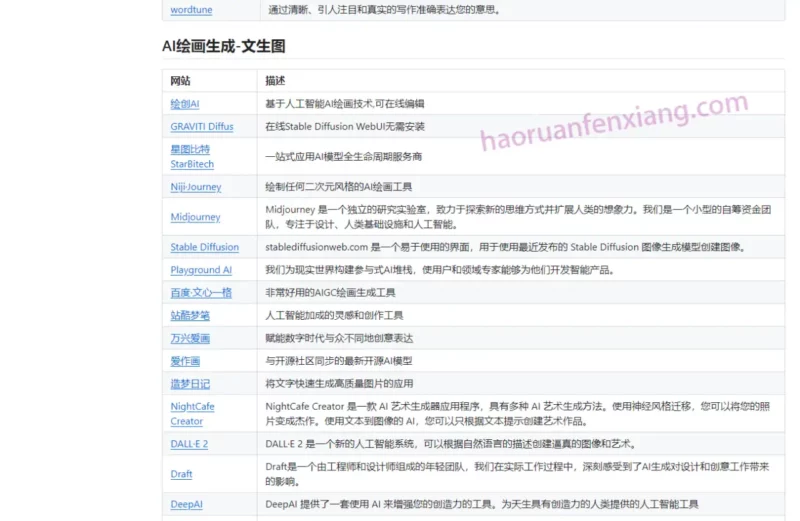Click description 非常好用的AIGC绘画生成工具
This screenshot has width=800, height=521.
tap(330, 292)
